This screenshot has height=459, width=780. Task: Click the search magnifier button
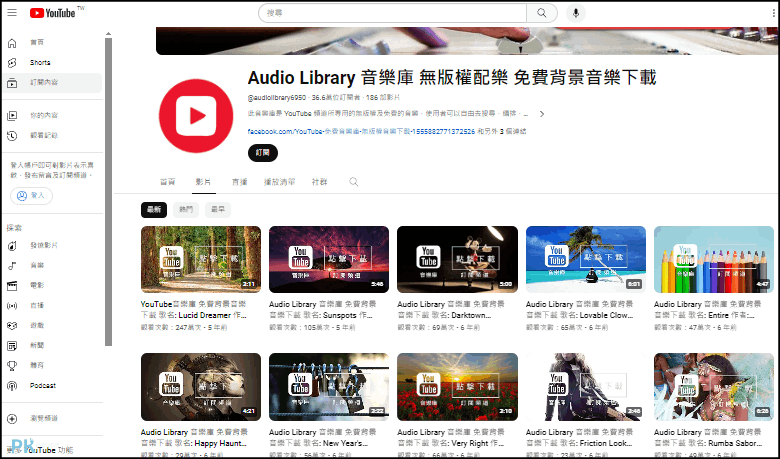542,13
